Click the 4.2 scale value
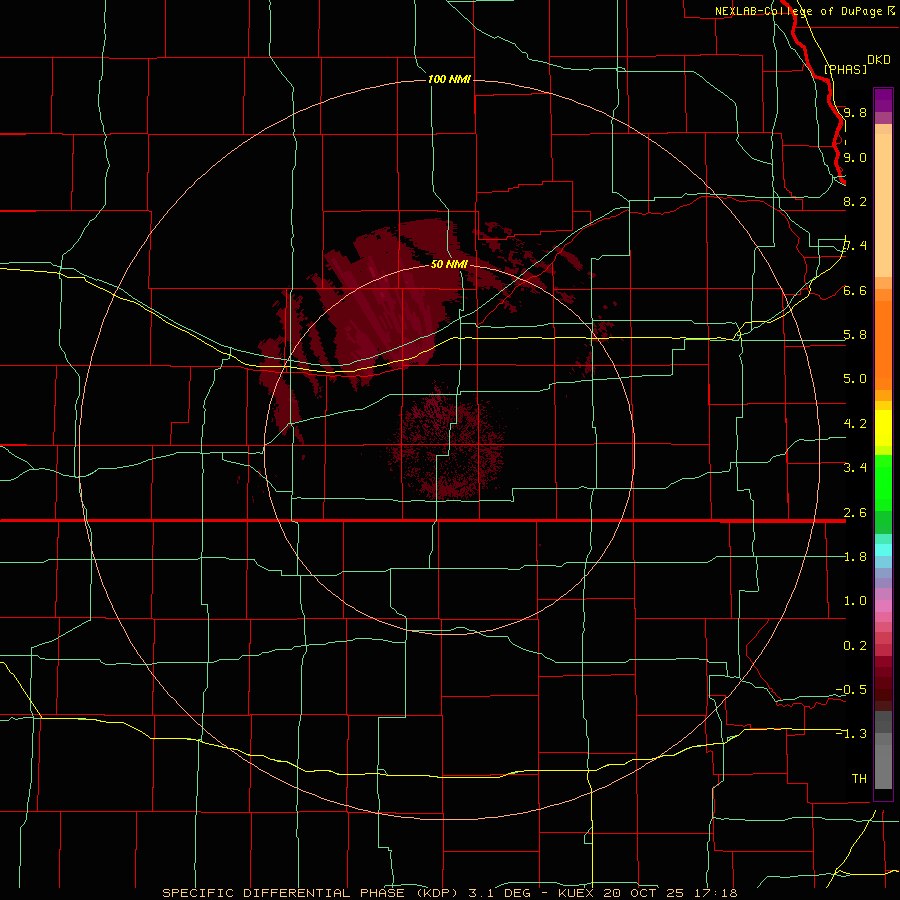 855,424
